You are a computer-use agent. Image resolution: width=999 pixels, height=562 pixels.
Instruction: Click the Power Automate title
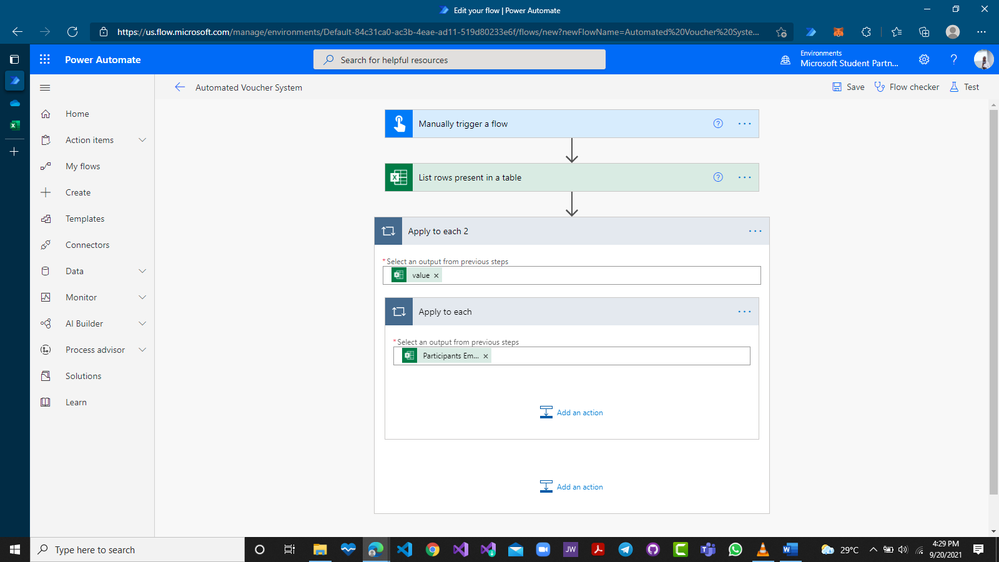pos(103,59)
